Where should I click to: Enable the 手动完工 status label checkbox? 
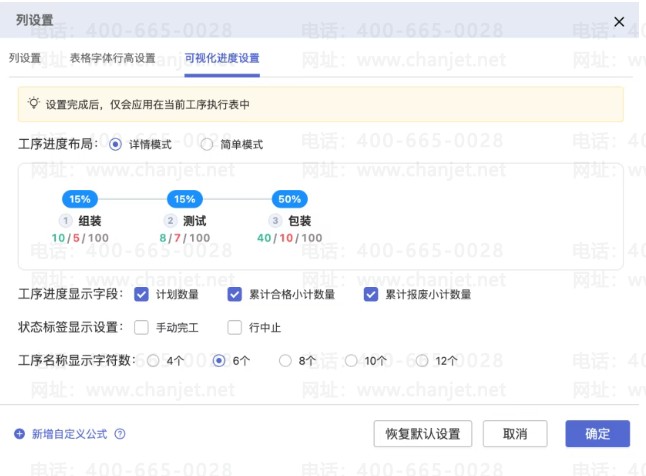(141, 328)
